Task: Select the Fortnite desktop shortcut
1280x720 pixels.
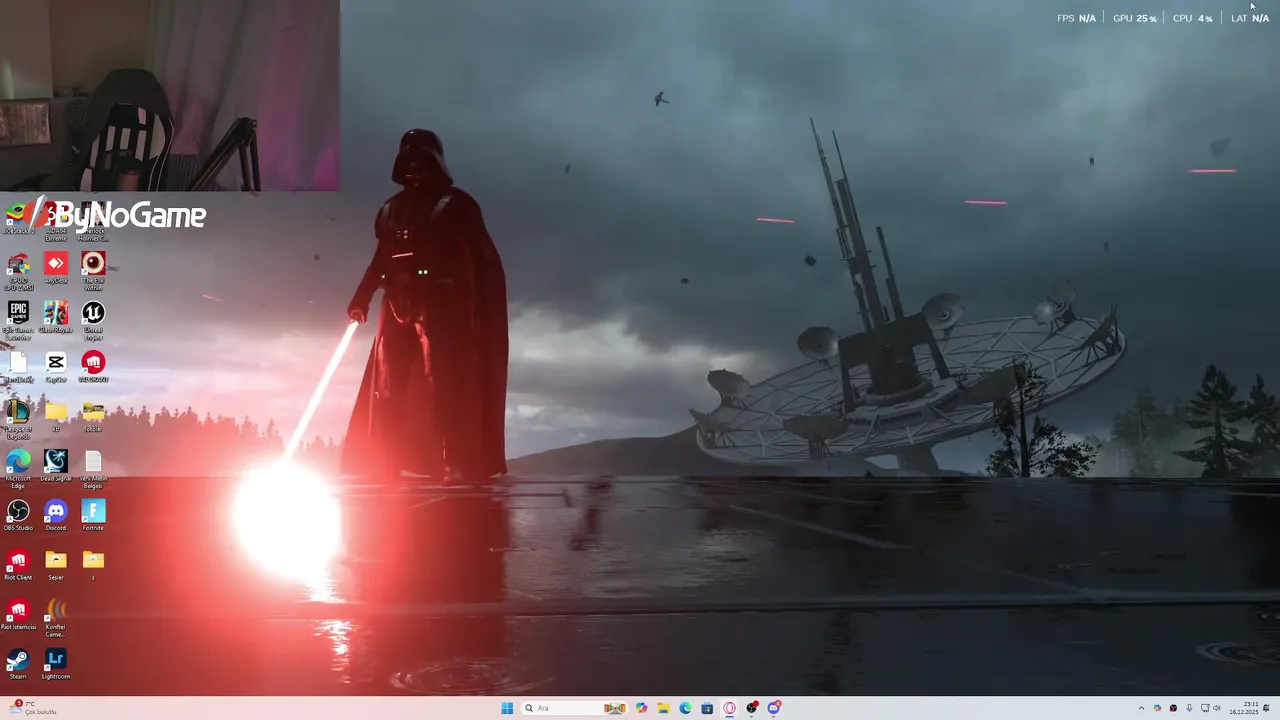Action: point(93,515)
